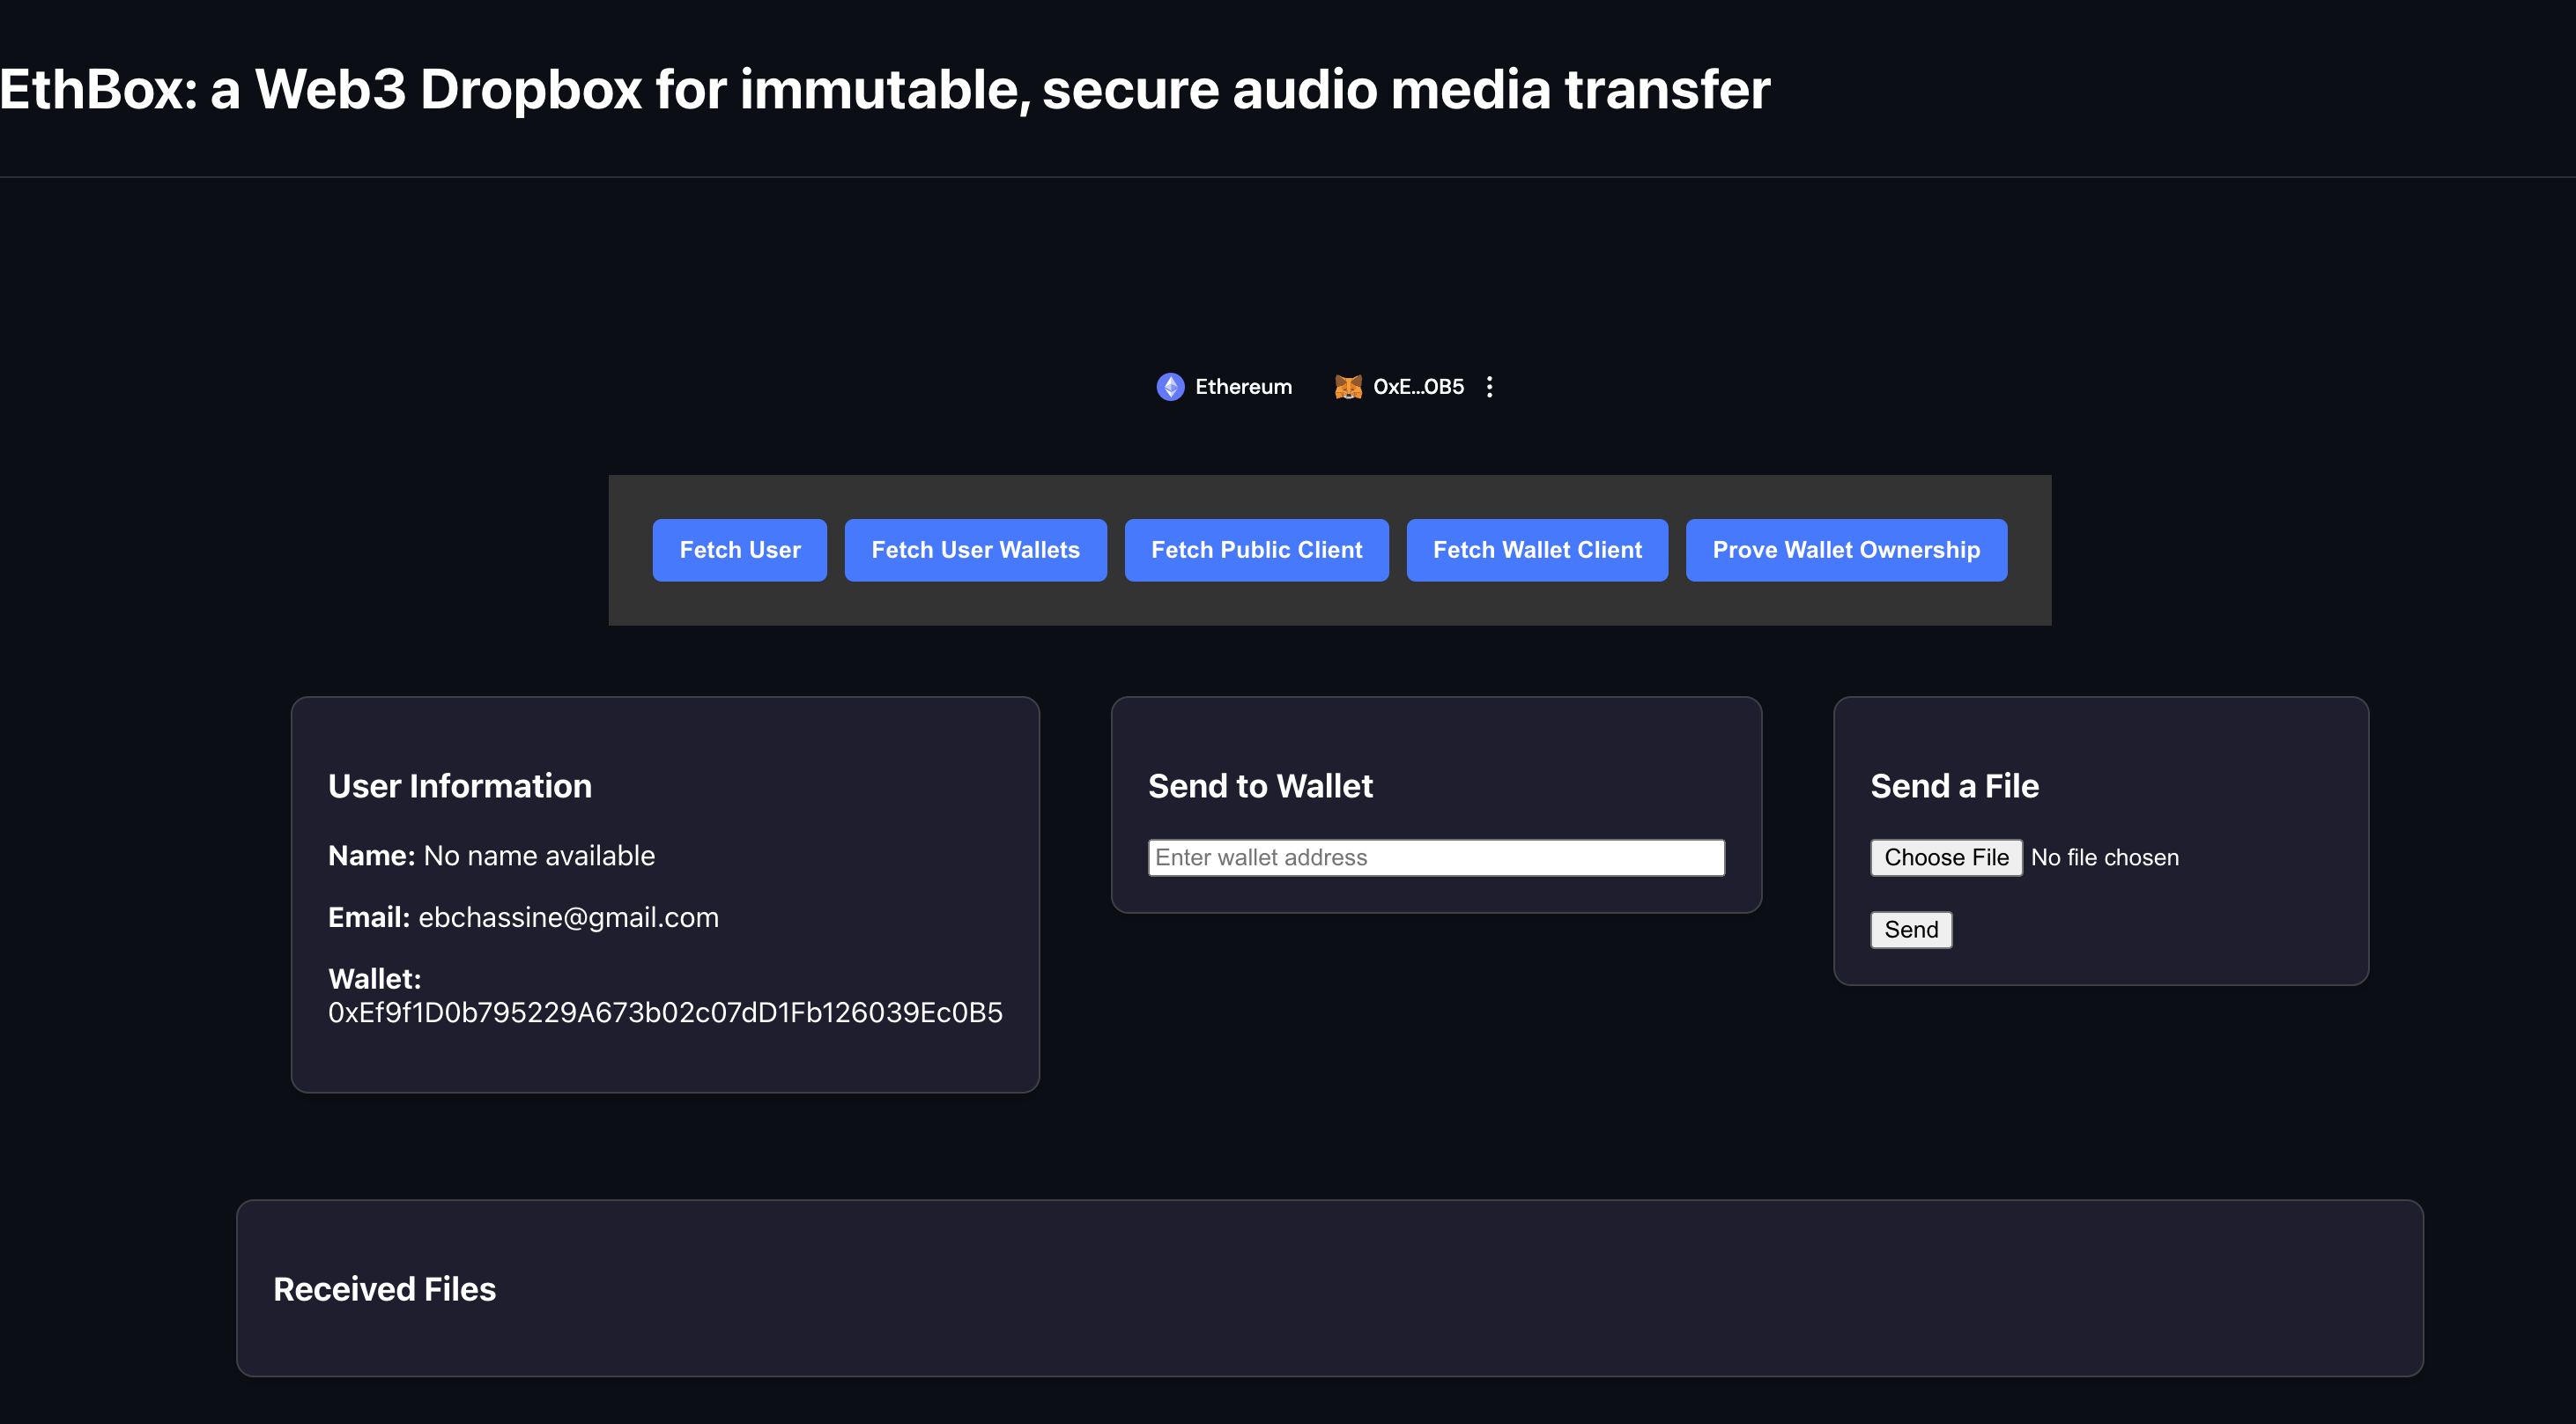Image resolution: width=2576 pixels, height=1424 pixels.
Task: Toggle wallet connection via MetaMask icon
Action: point(1350,388)
